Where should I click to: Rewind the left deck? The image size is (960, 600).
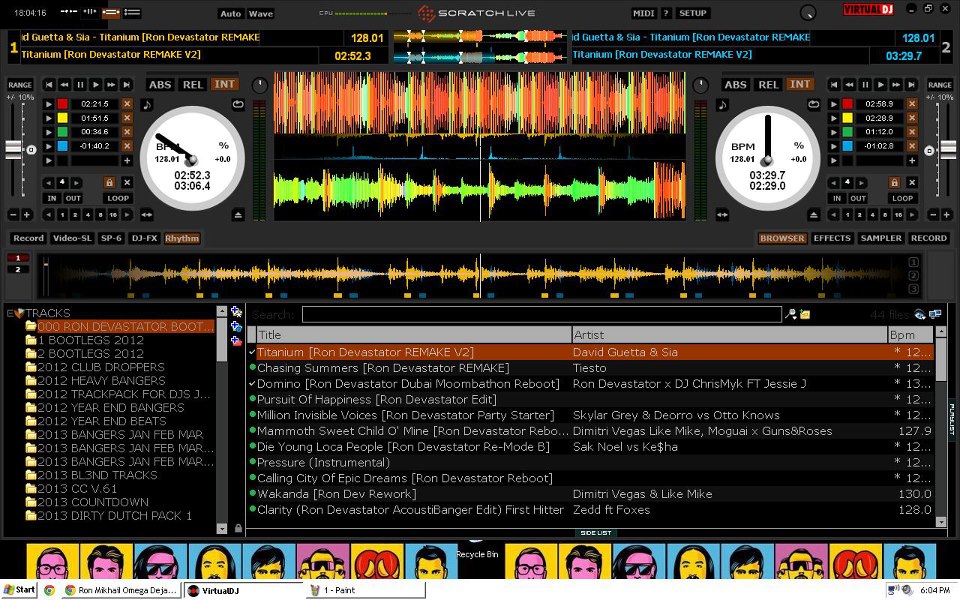pyautogui.click(x=64, y=84)
